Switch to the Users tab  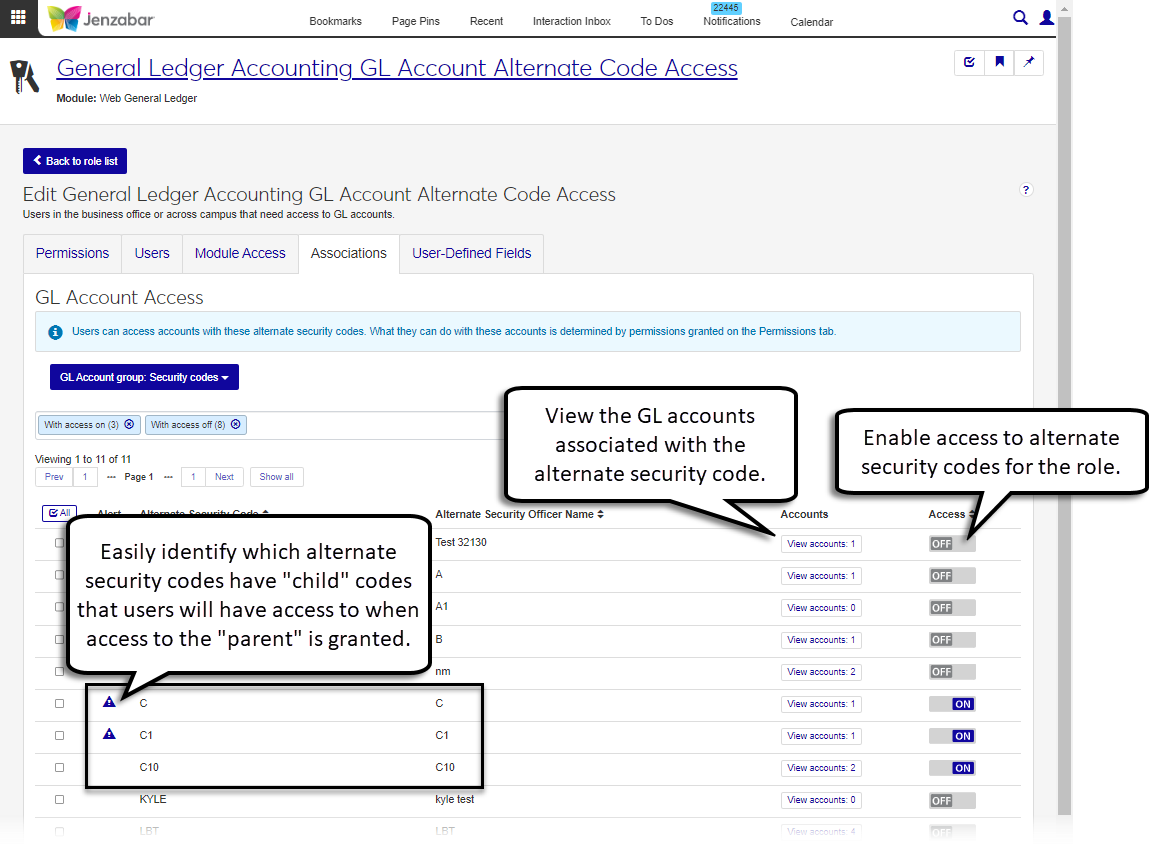(152, 253)
